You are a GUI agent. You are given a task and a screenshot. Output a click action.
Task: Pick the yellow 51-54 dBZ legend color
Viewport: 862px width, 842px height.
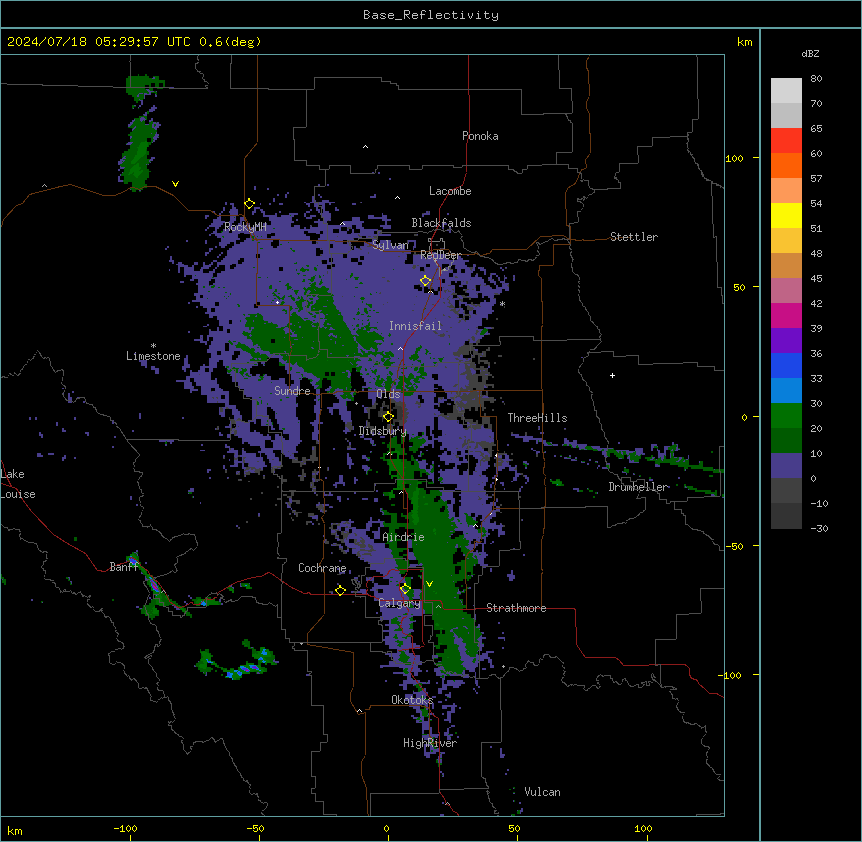(786, 215)
